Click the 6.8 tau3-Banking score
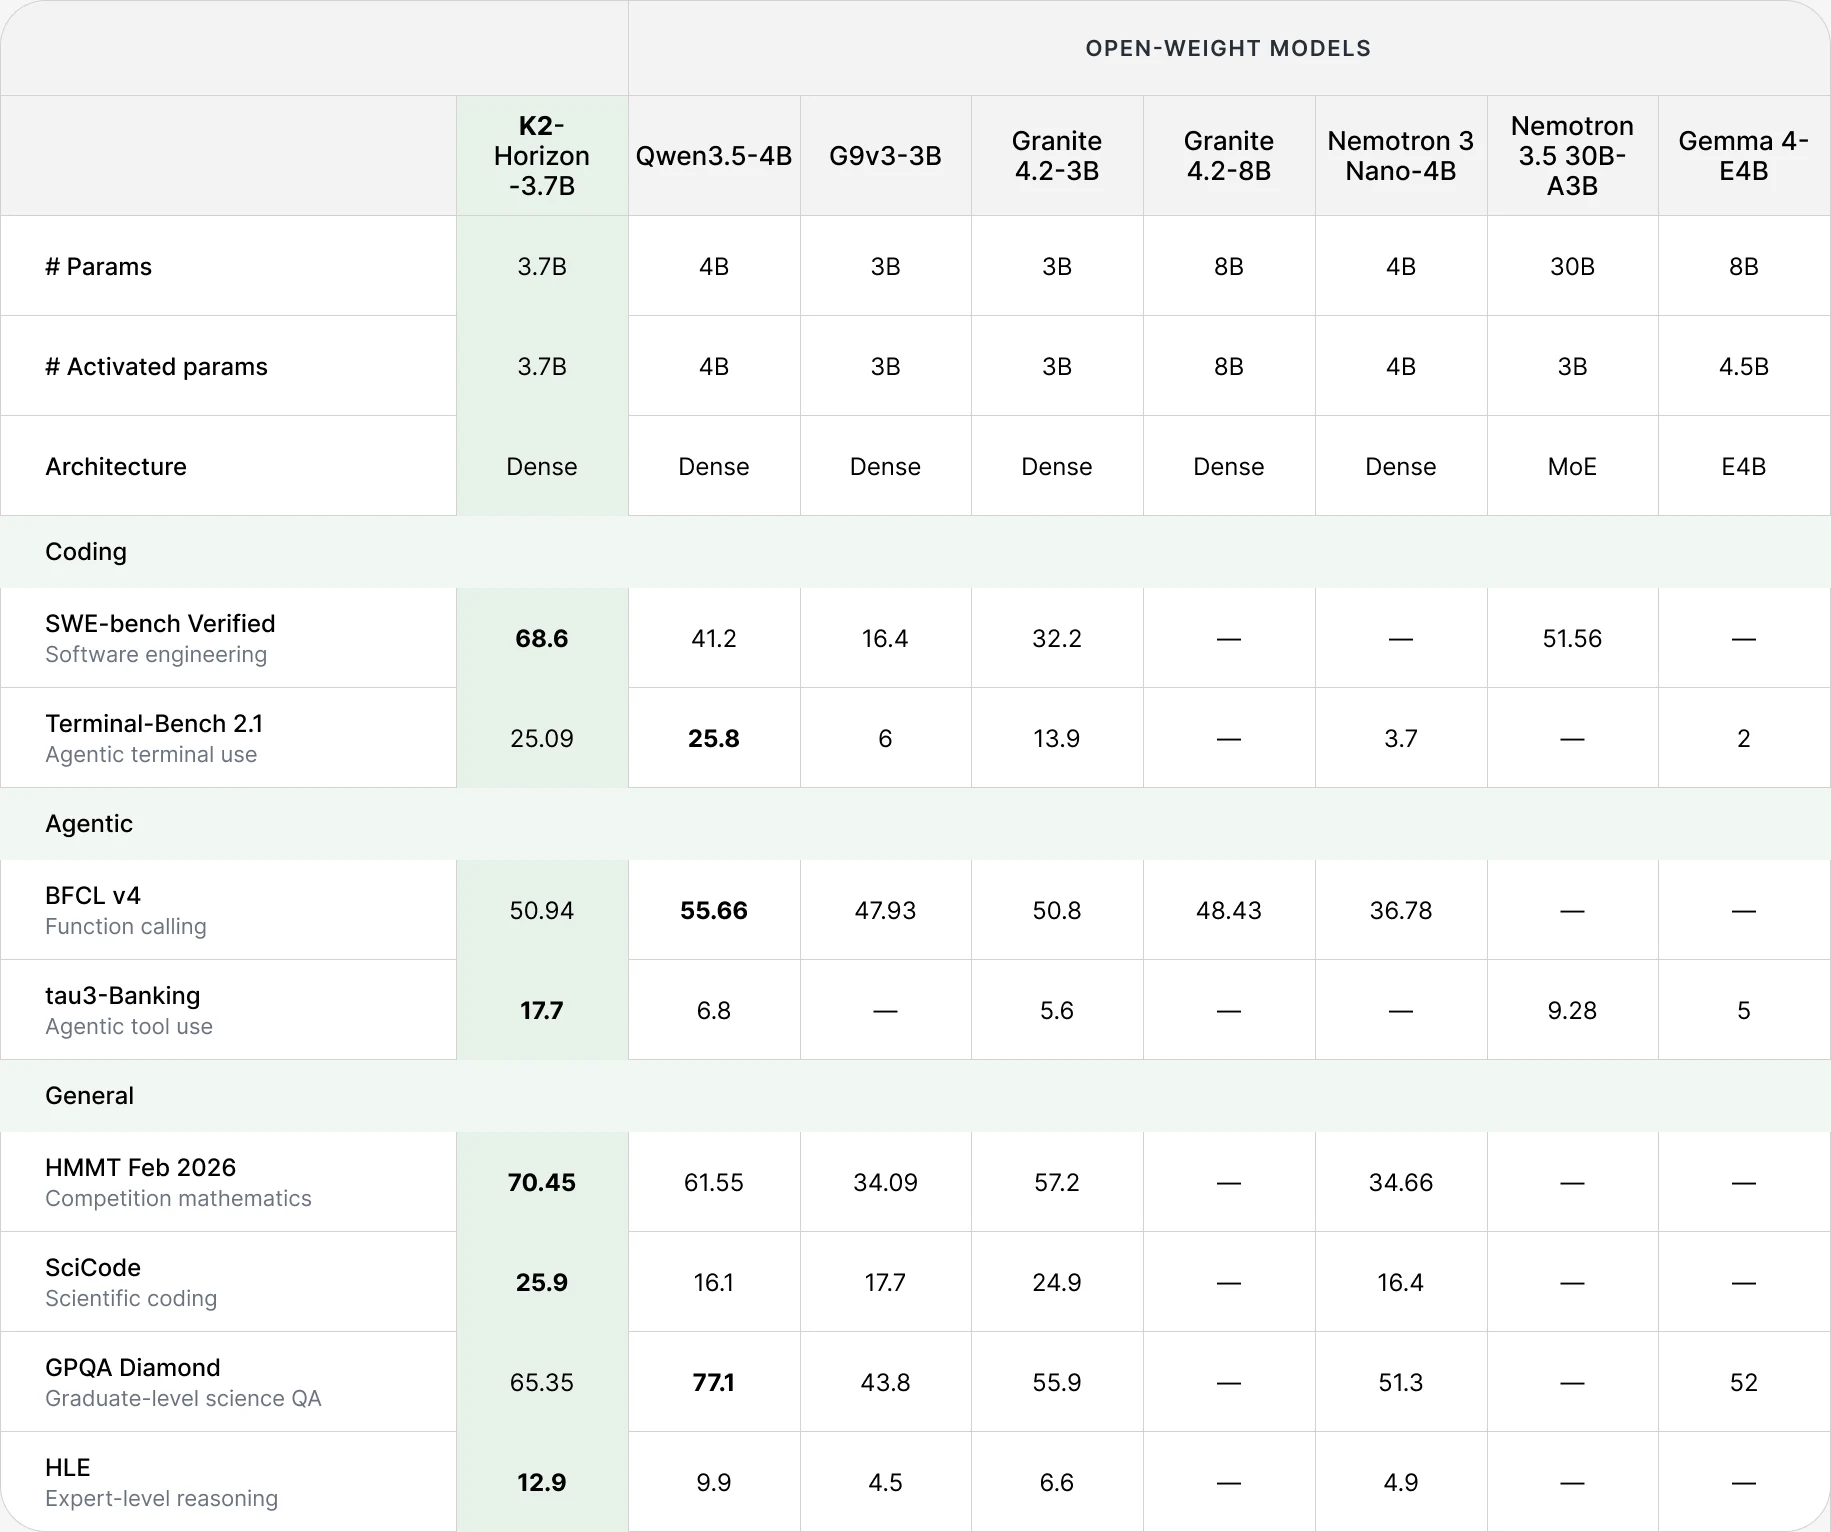The width and height of the screenshot is (1831, 1532). pos(714,1011)
